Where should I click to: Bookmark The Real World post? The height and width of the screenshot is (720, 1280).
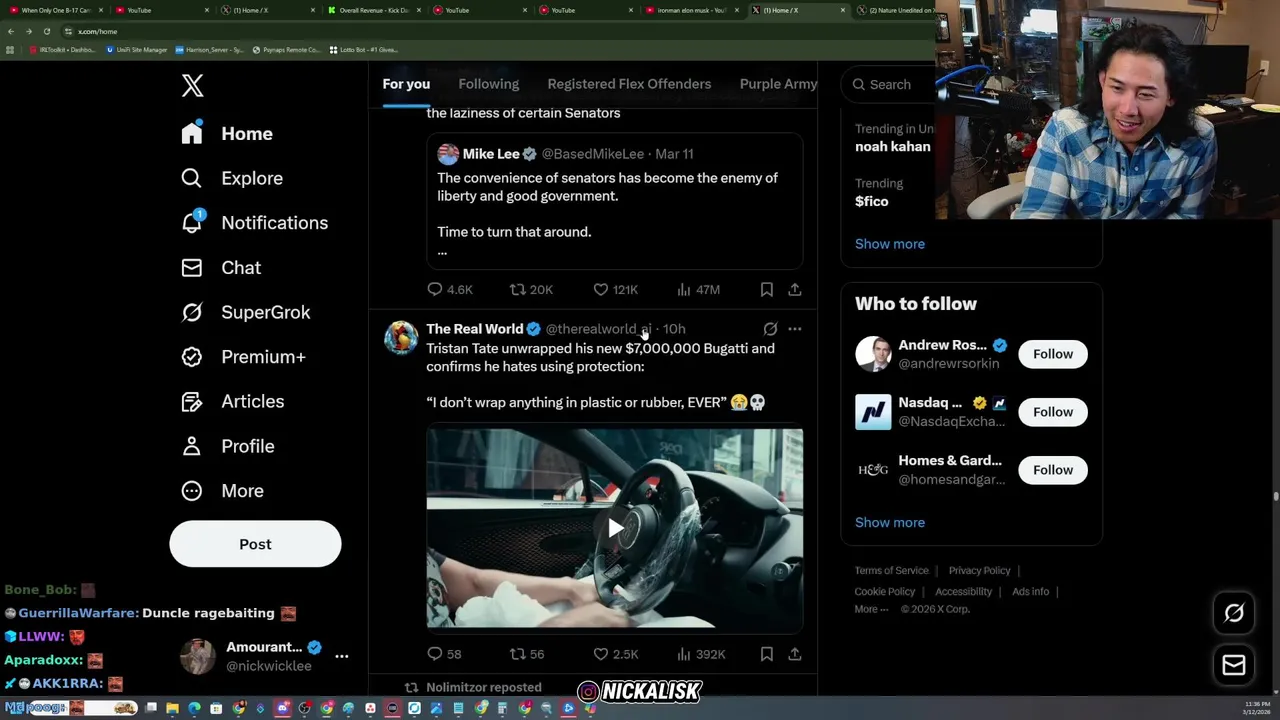click(x=767, y=654)
